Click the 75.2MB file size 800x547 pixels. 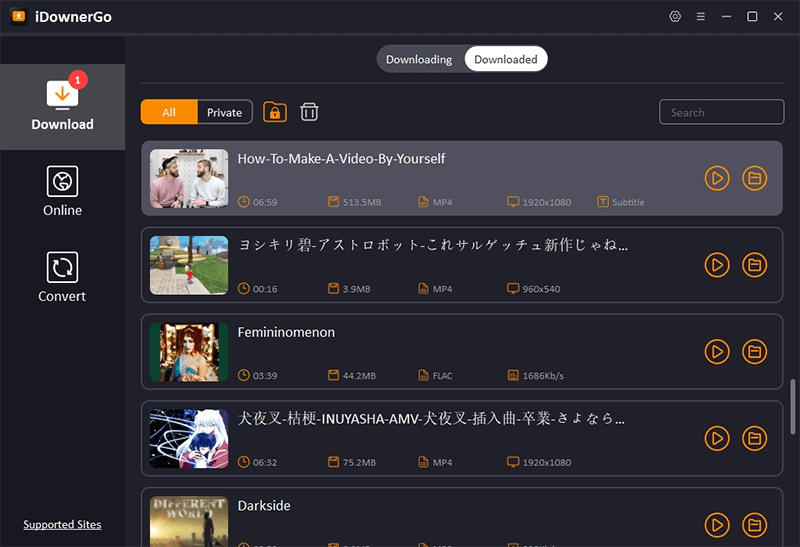[x=359, y=462]
